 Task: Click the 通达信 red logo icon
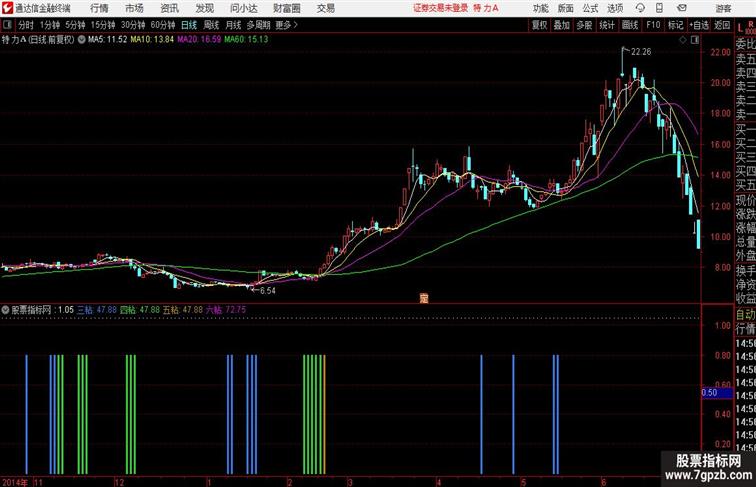tap(8, 8)
